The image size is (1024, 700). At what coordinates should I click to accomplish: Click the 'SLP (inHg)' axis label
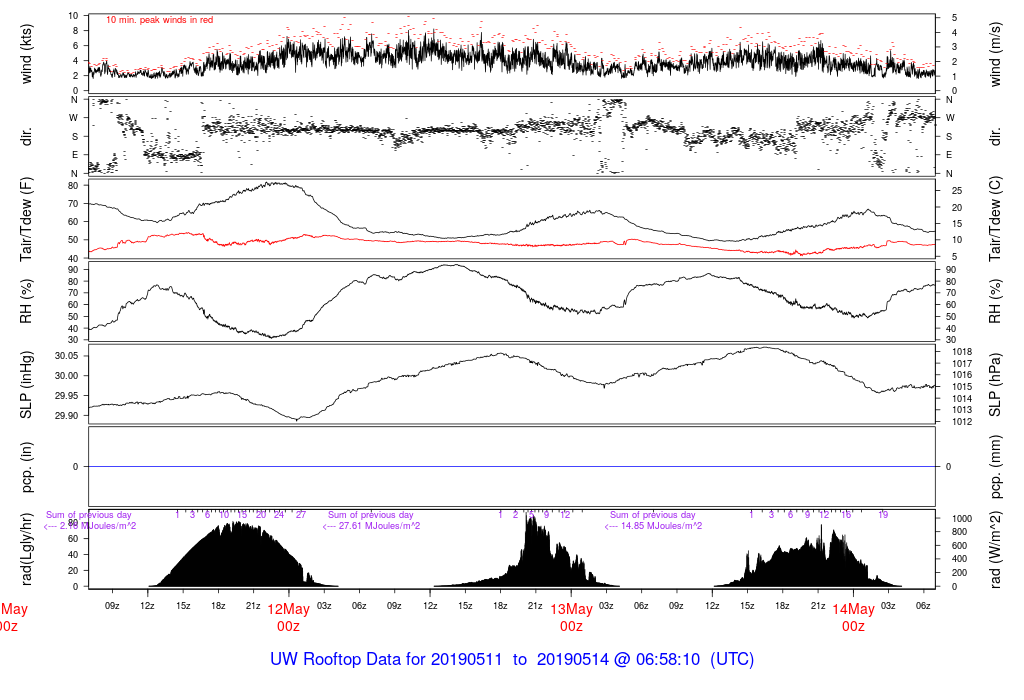point(26,385)
